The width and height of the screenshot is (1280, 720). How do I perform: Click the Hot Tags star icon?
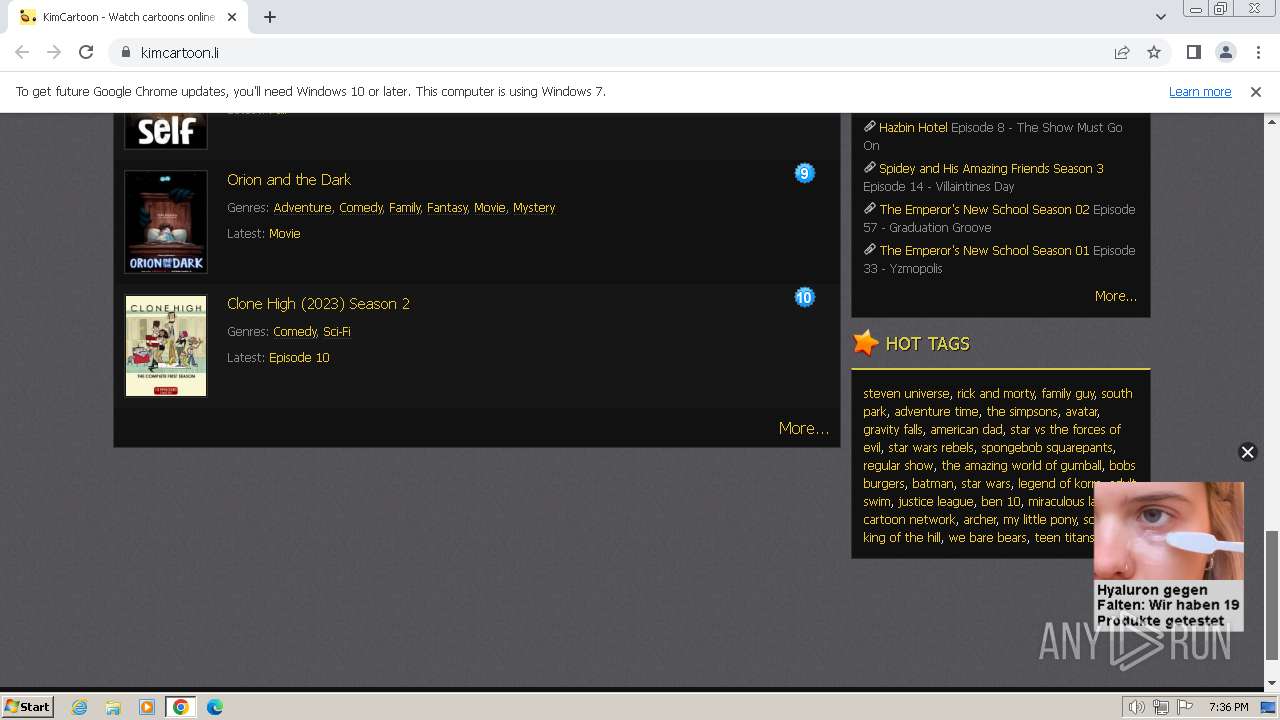tap(866, 343)
